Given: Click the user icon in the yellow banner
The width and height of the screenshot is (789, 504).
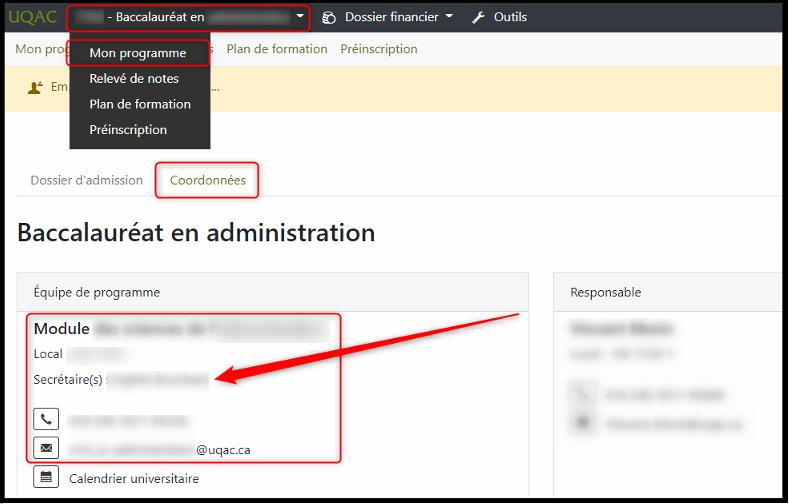Looking at the screenshot, I should [35, 88].
